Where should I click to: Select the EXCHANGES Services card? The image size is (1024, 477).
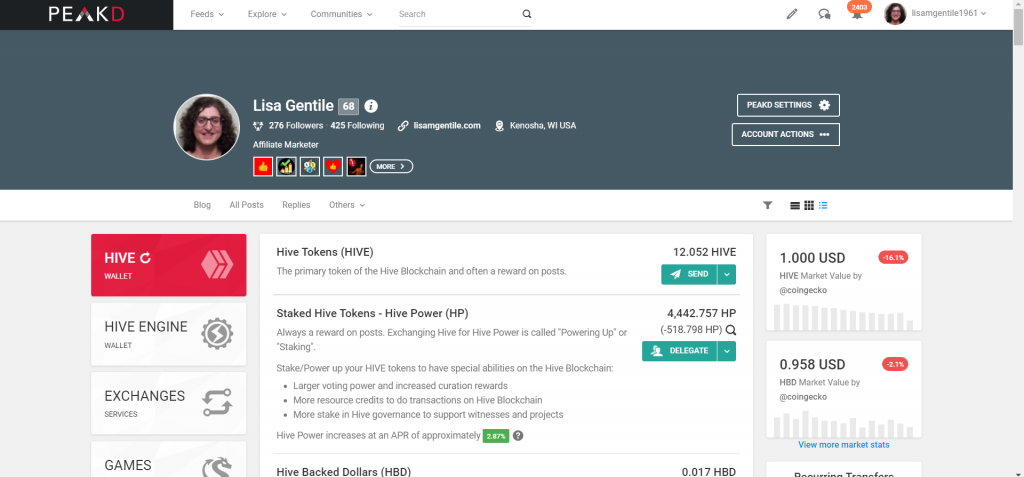click(x=168, y=403)
